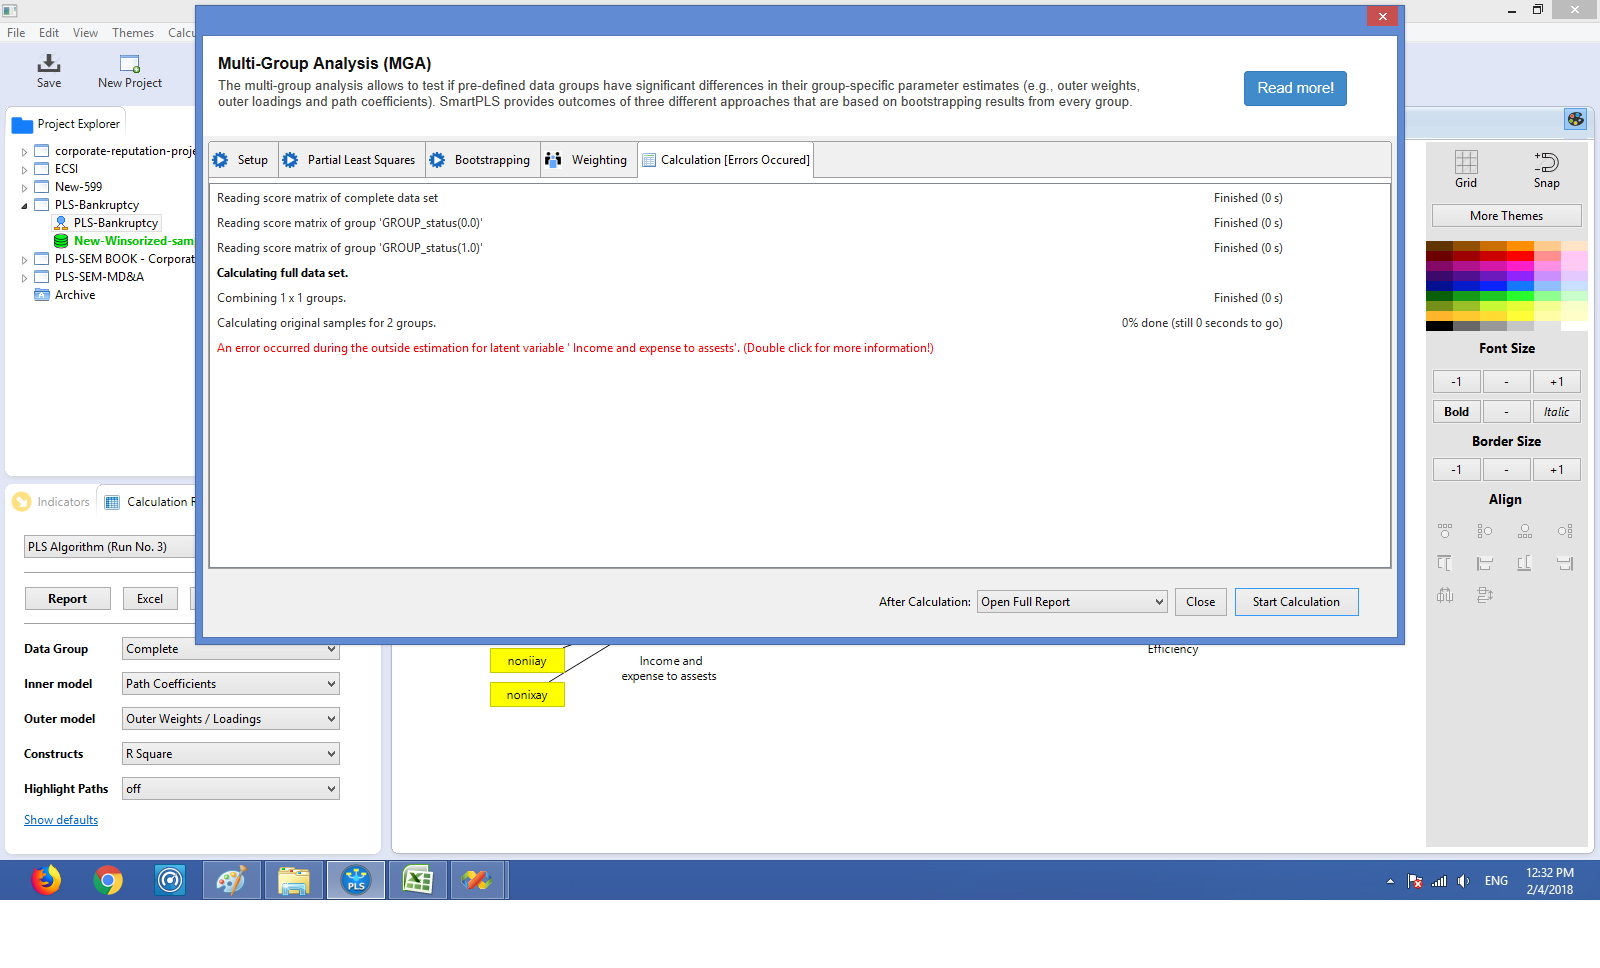Click the Action Center flag icon
1600x968 pixels.
click(1415, 881)
